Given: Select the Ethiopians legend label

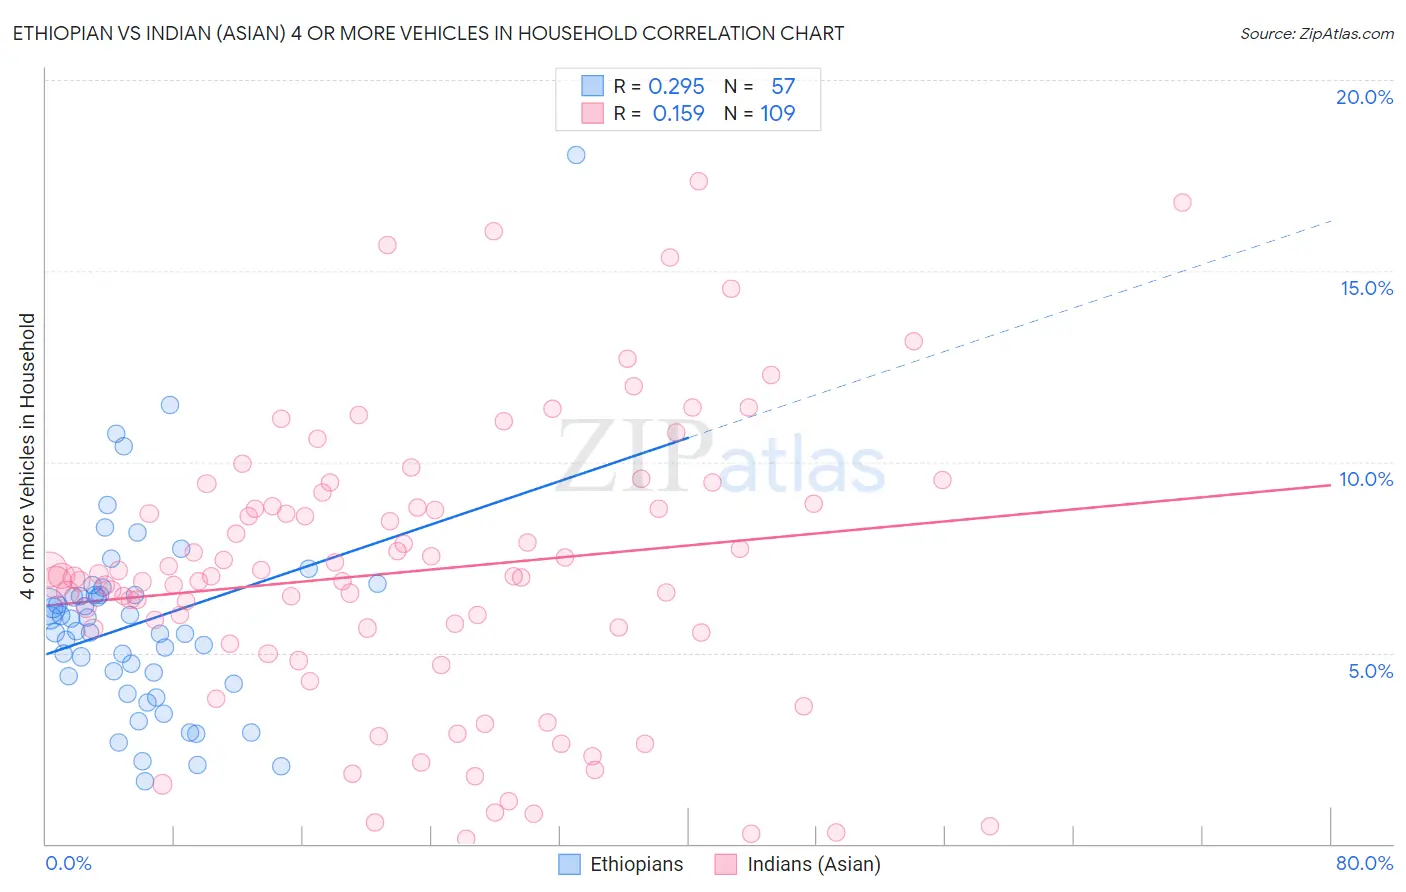Looking at the screenshot, I should [637, 864].
